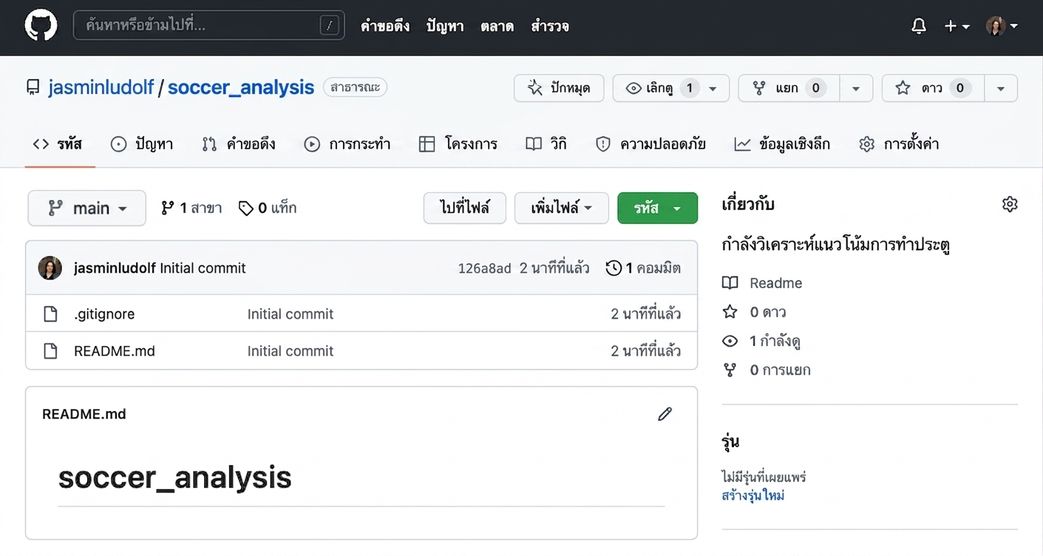Open the รุ่น releases heading
This screenshot has height=556, width=1043.
click(x=730, y=442)
